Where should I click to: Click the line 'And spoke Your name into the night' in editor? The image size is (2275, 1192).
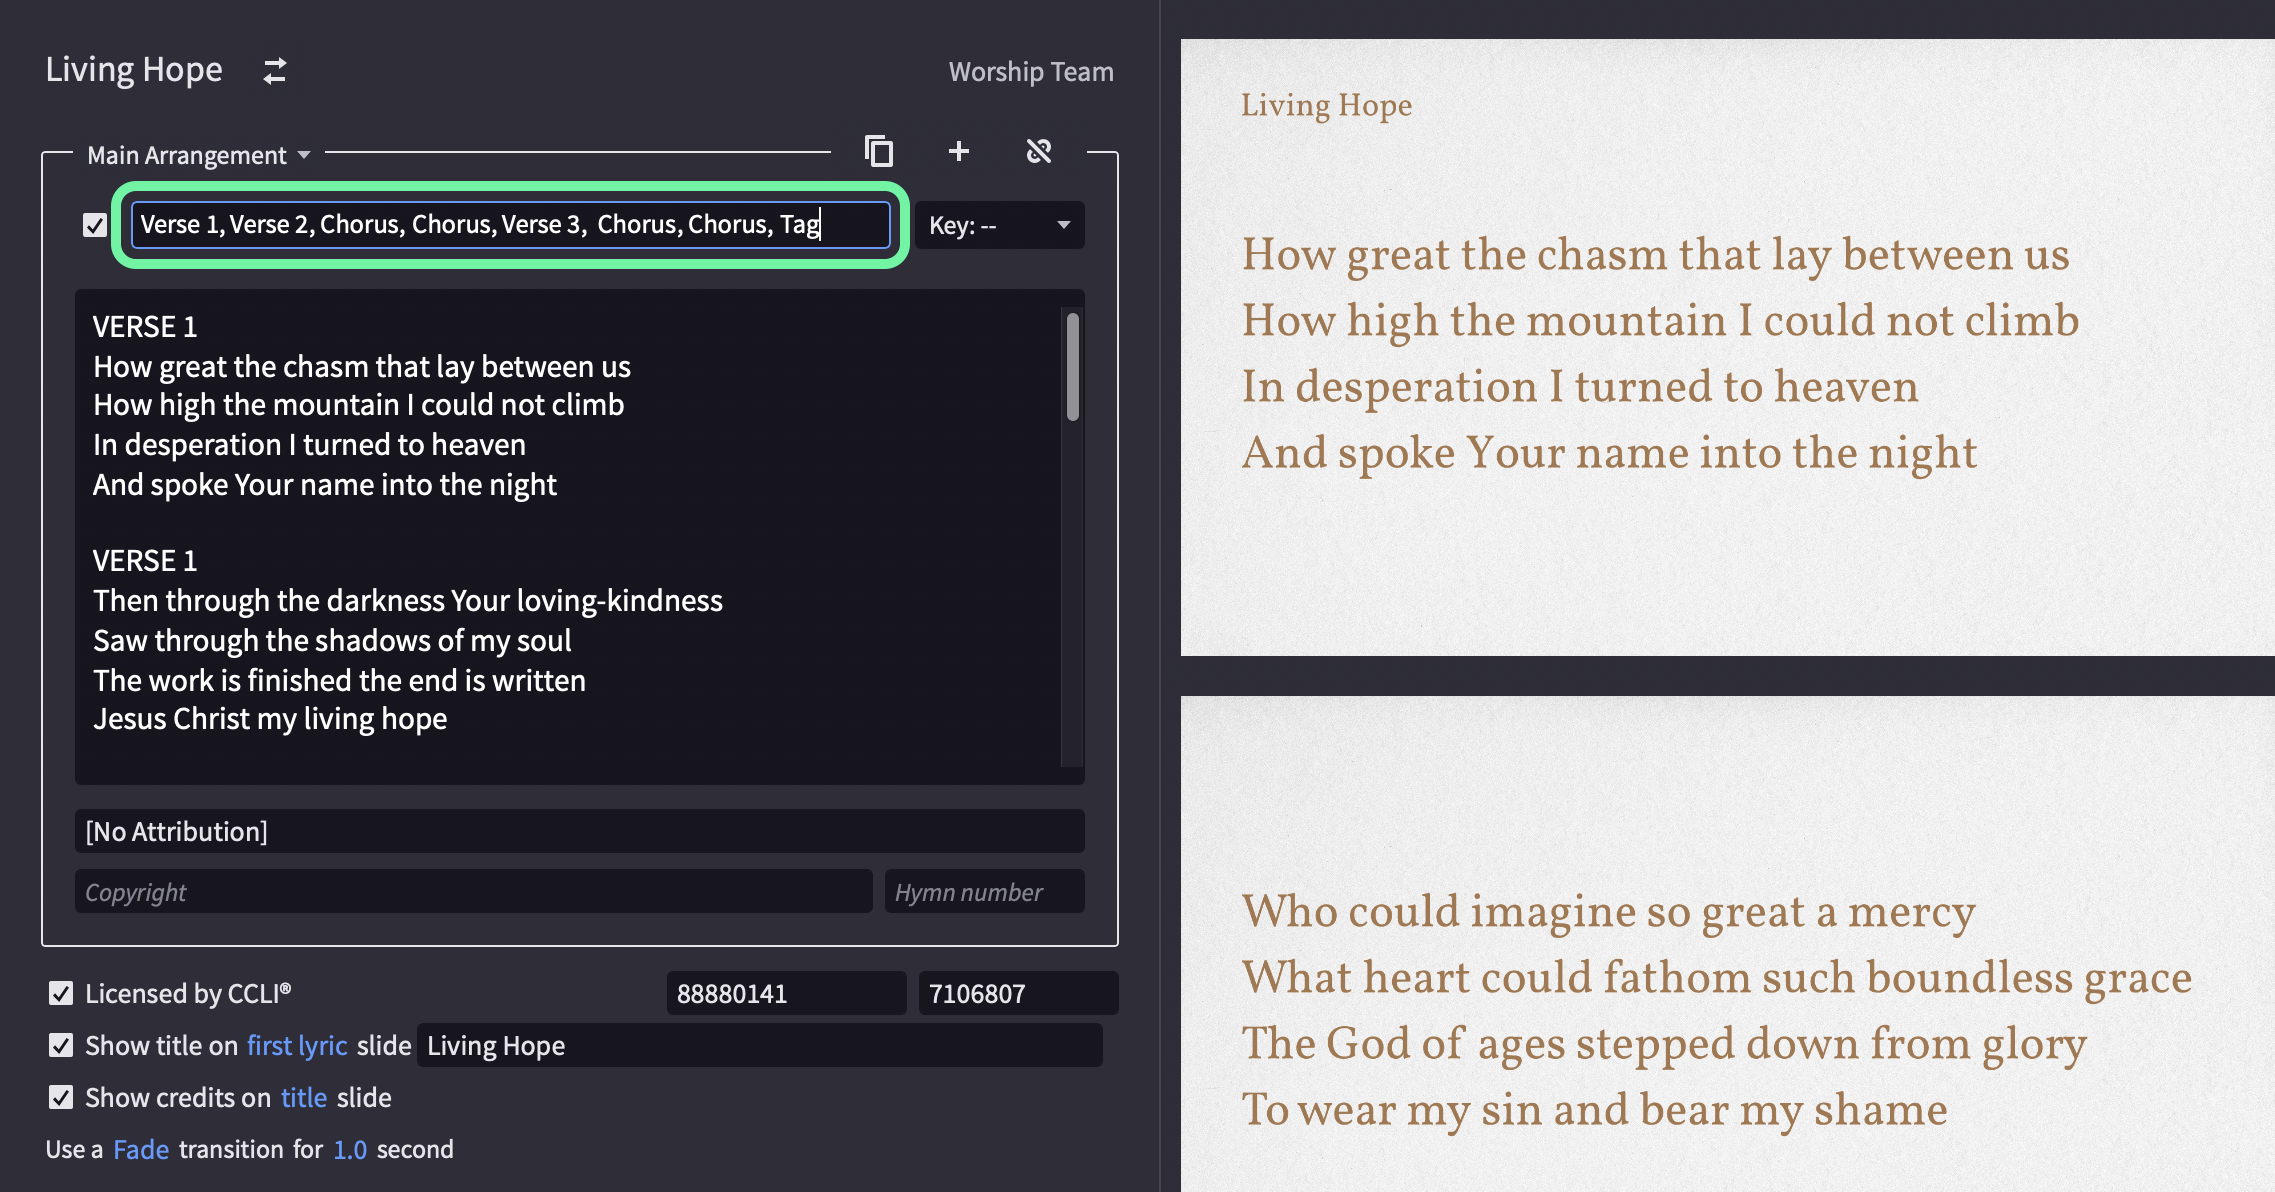(325, 485)
